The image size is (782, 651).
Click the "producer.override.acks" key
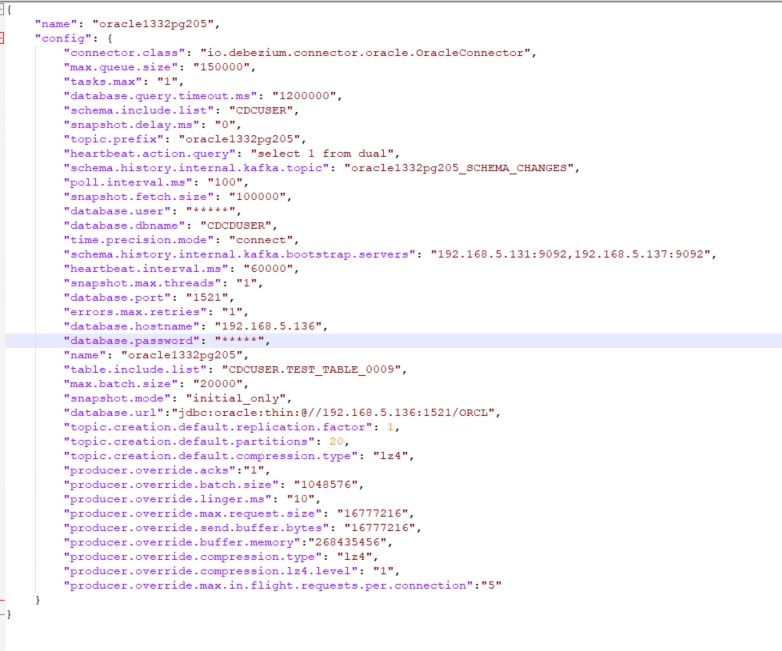point(150,470)
